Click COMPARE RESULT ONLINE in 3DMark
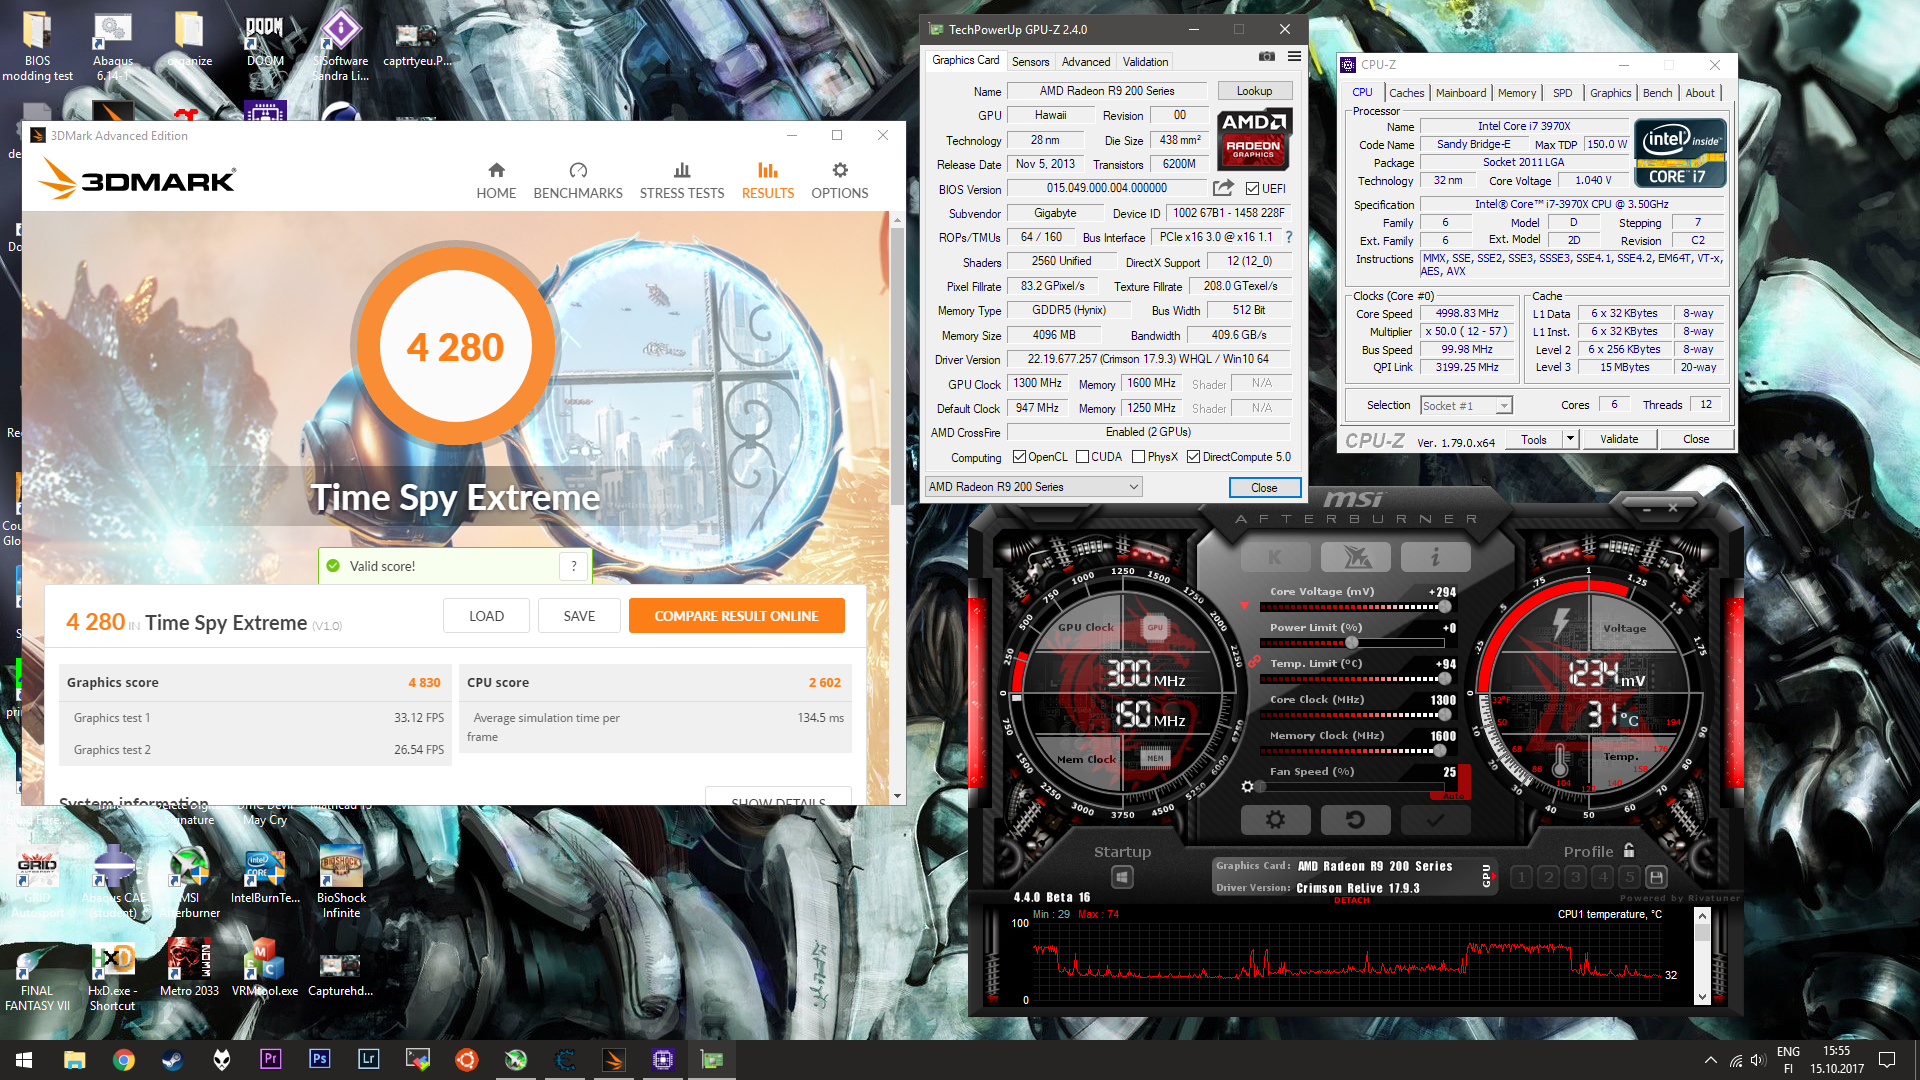Screen dimensions: 1920x1080 [x=737, y=616]
